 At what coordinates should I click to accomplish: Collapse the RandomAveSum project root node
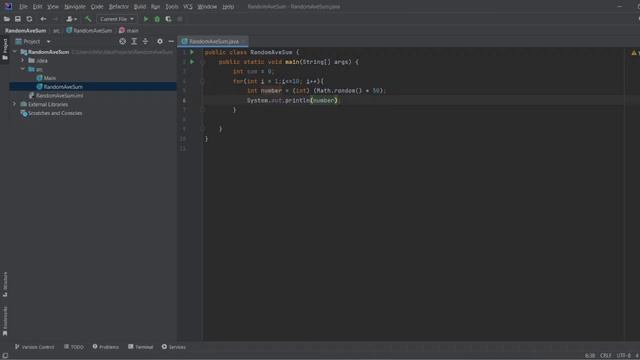pyautogui.click(x=15, y=52)
